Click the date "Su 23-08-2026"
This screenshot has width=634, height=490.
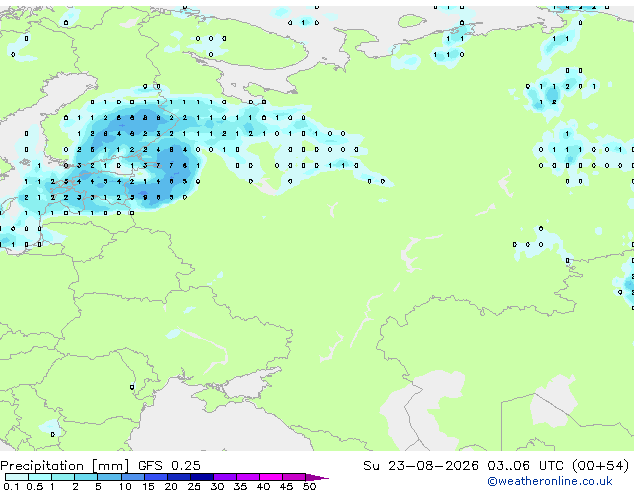pos(421,466)
